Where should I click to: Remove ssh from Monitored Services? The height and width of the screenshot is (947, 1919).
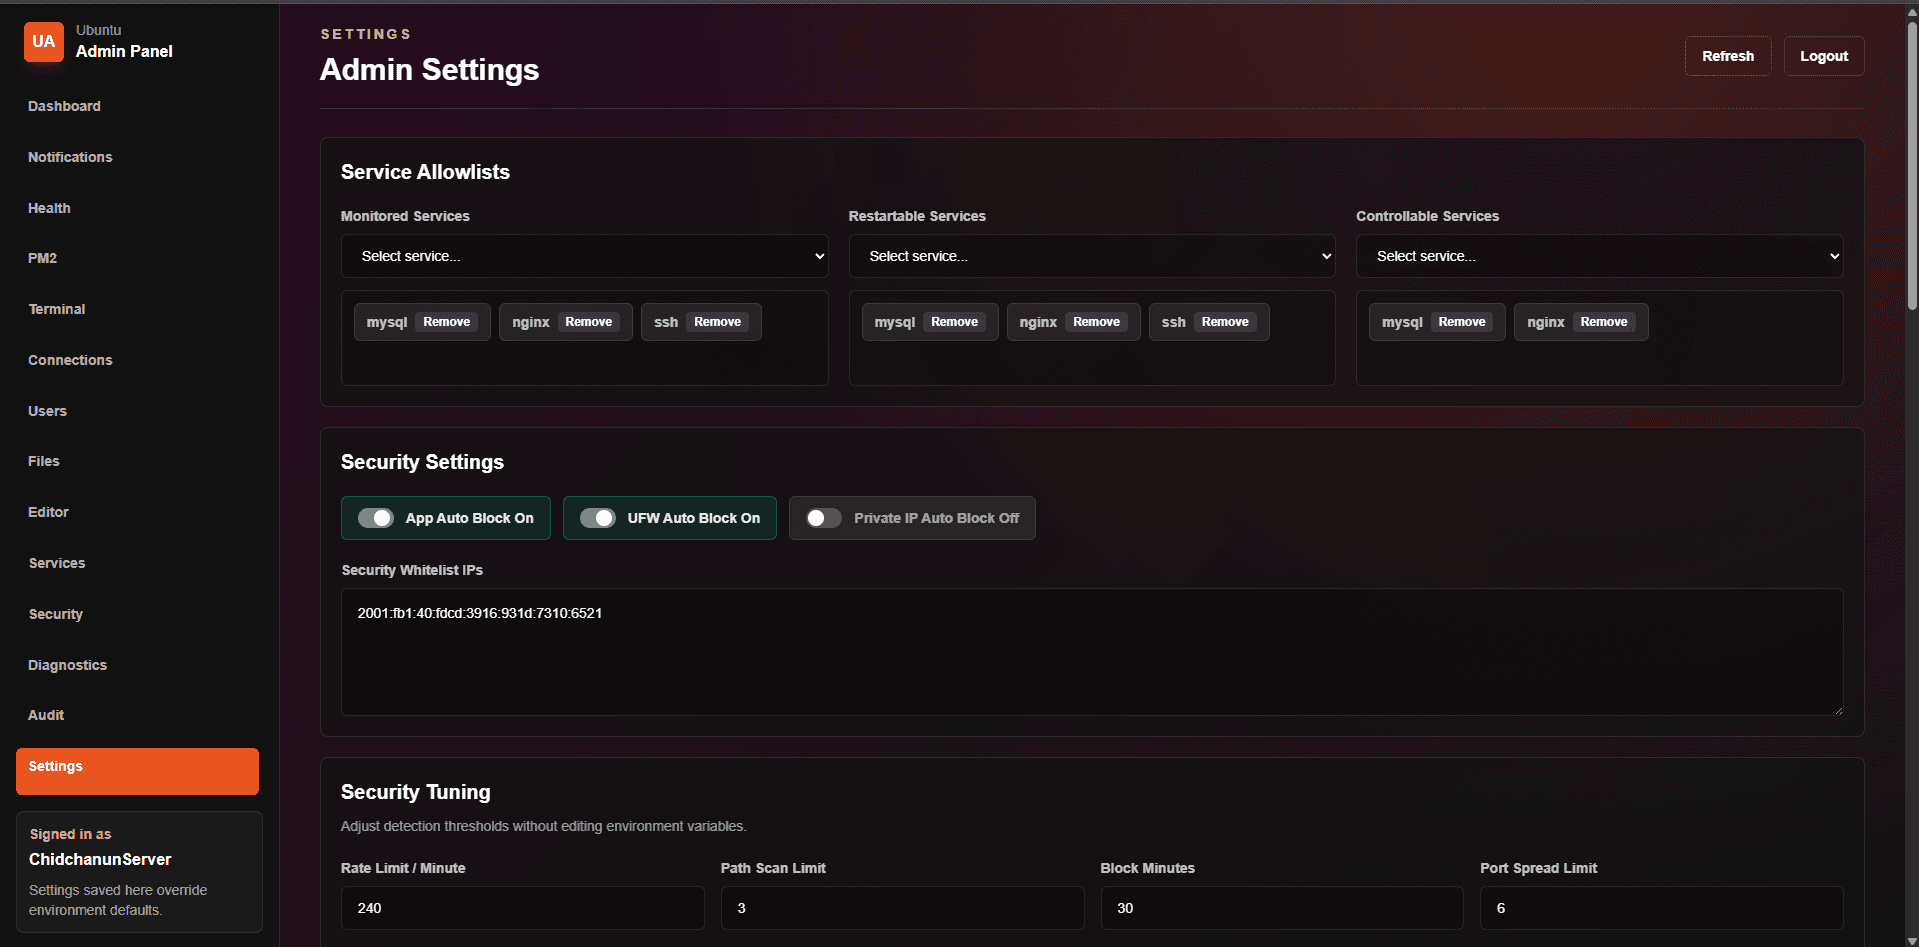(x=717, y=322)
